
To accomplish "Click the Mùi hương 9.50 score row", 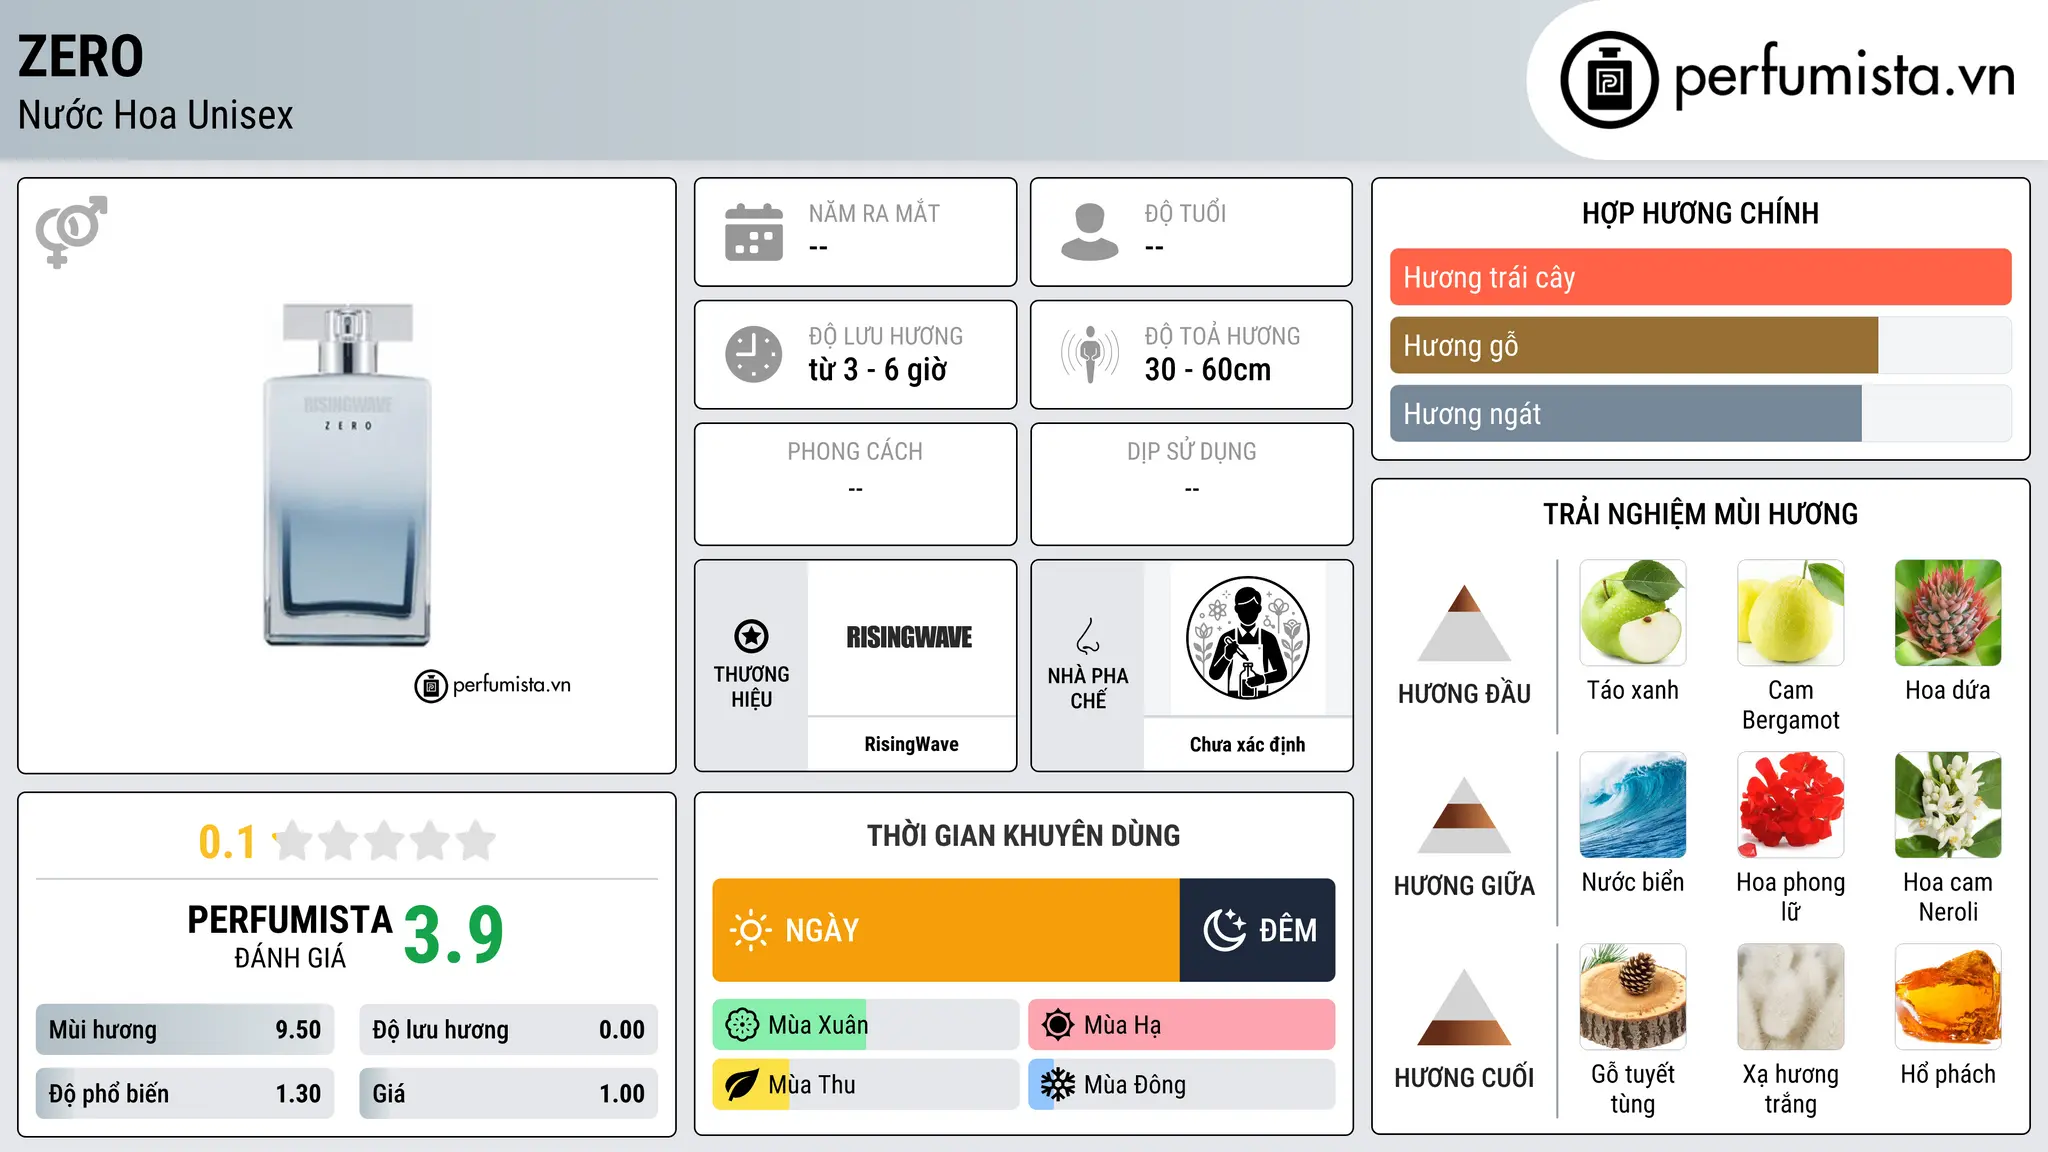I will [185, 1030].
